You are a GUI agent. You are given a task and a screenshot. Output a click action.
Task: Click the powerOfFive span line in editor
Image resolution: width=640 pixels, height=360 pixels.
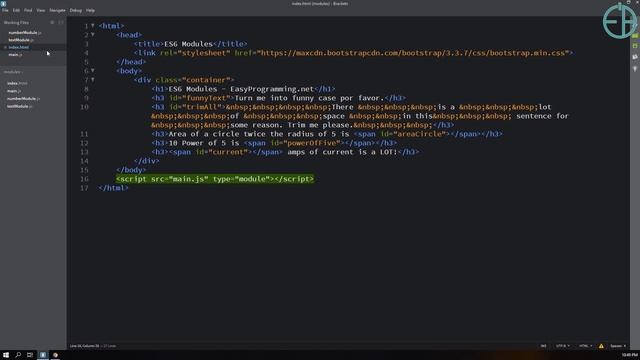click(x=274, y=143)
